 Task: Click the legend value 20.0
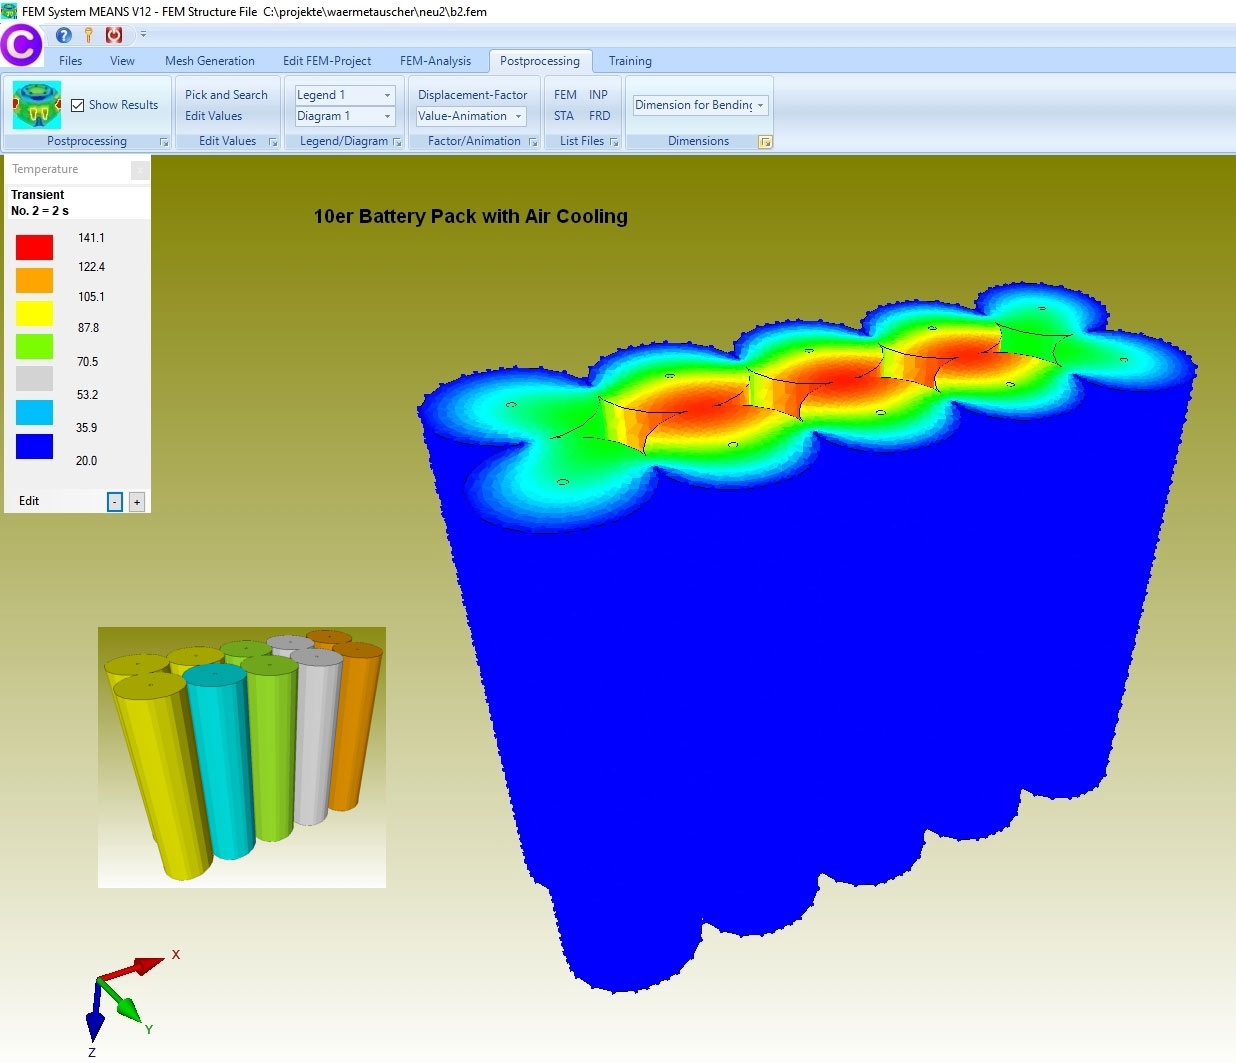coord(86,461)
